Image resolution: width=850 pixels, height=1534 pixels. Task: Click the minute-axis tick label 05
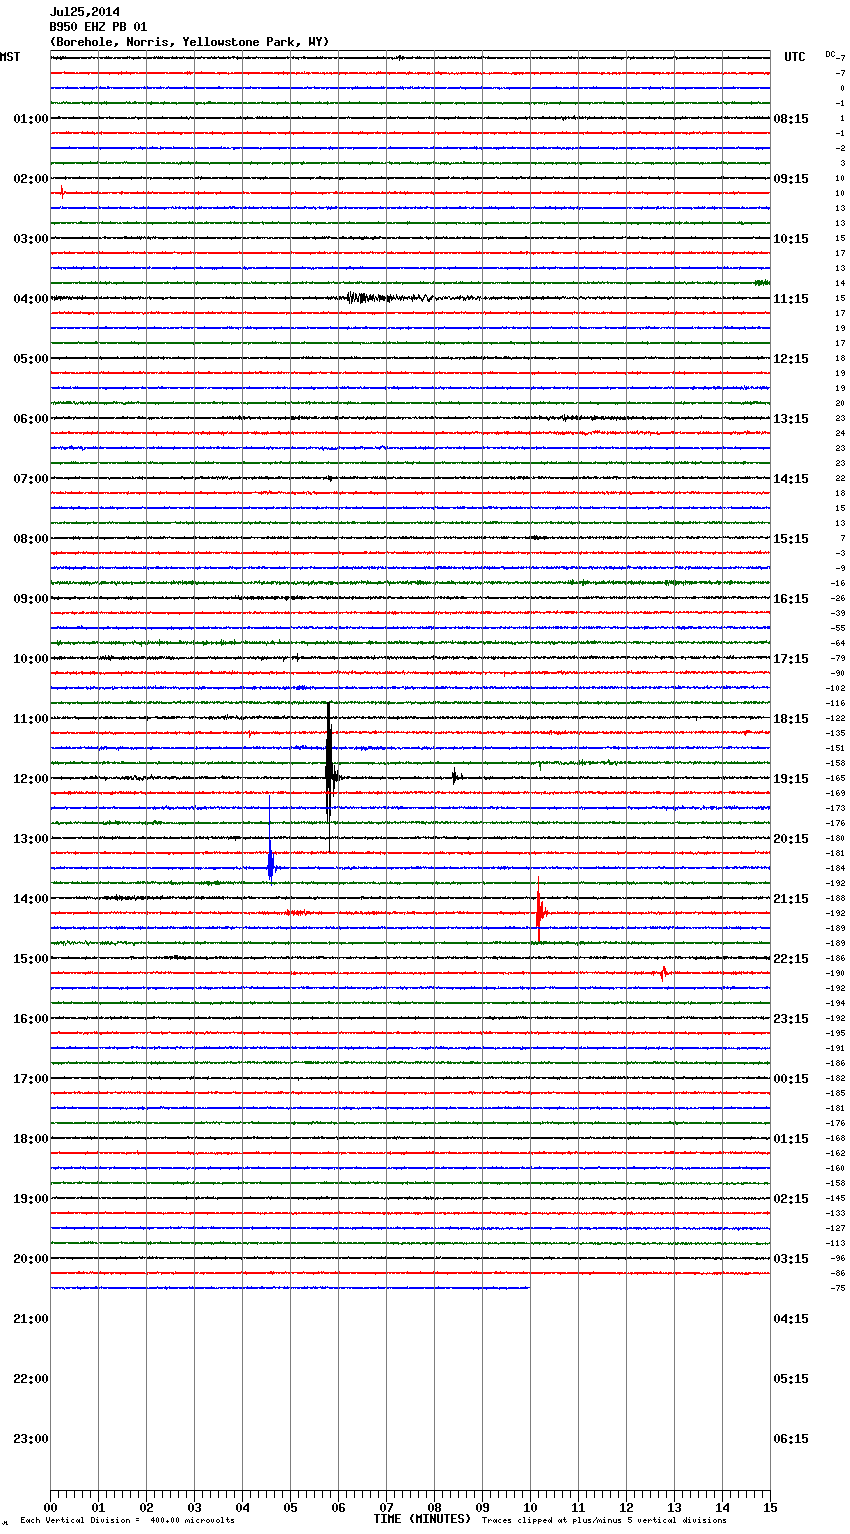[290, 1507]
